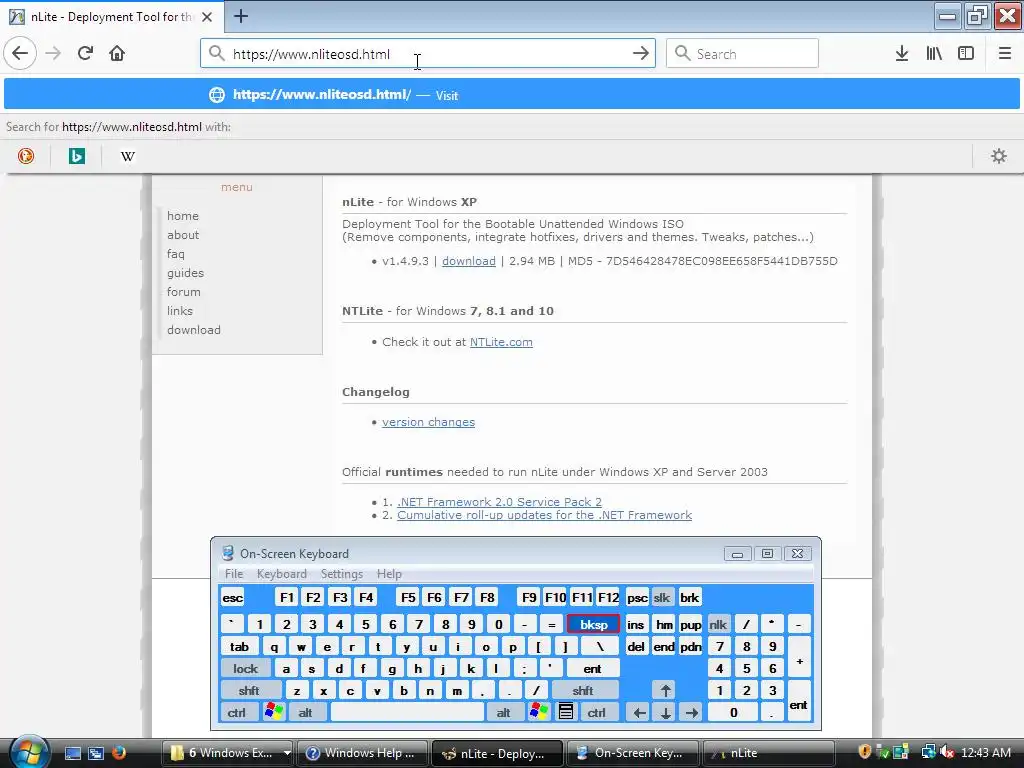Click the esc key on On-Screen Keyboard
This screenshot has height=768, width=1024.
point(232,597)
